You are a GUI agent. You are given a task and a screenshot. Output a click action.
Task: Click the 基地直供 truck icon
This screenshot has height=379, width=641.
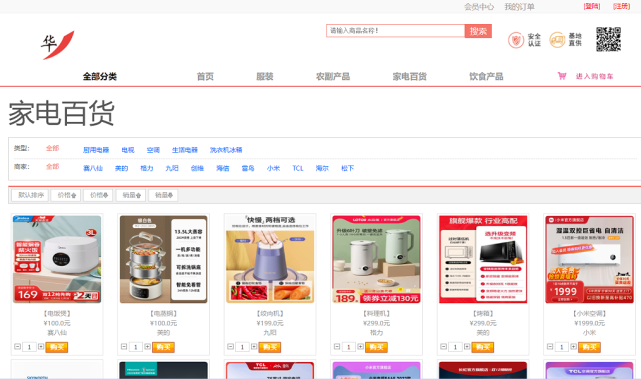pyautogui.click(x=557, y=40)
